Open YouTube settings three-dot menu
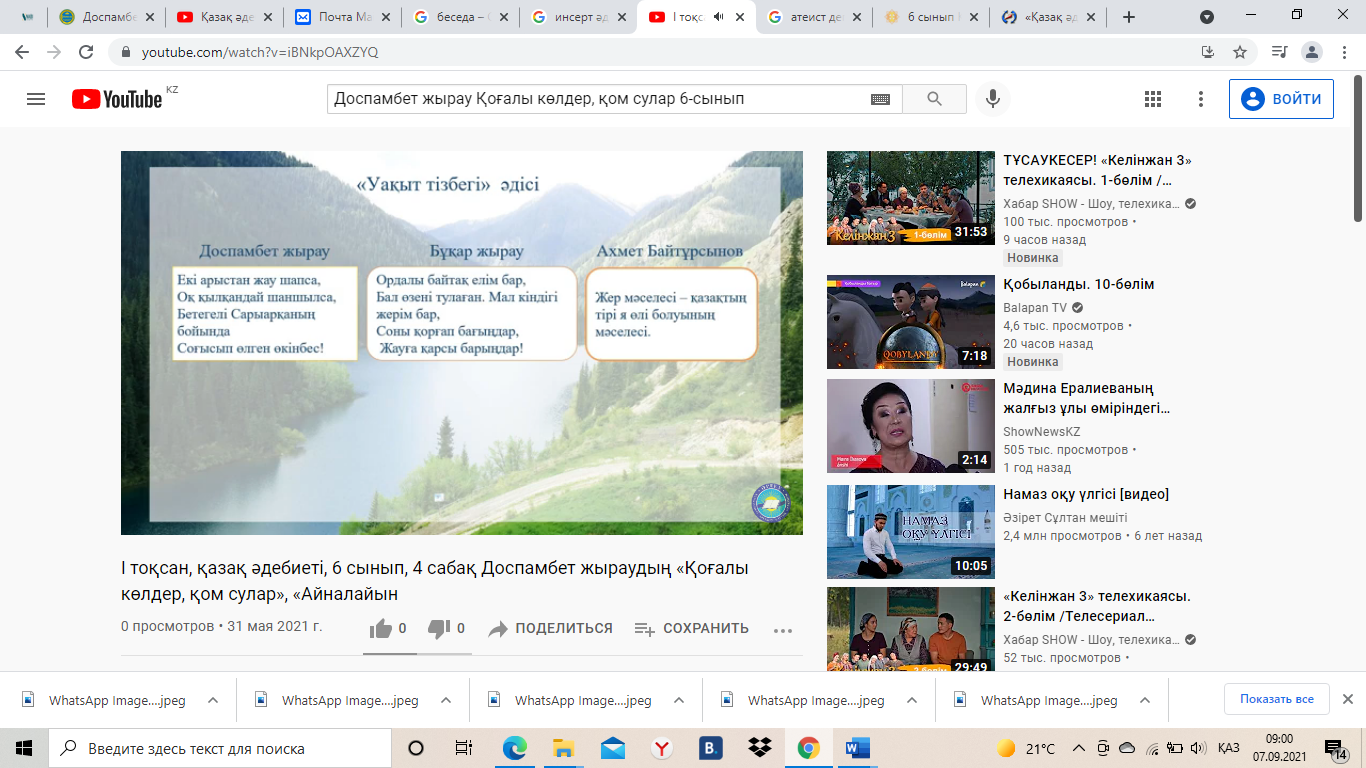This screenshot has width=1366, height=768. (1201, 99)
